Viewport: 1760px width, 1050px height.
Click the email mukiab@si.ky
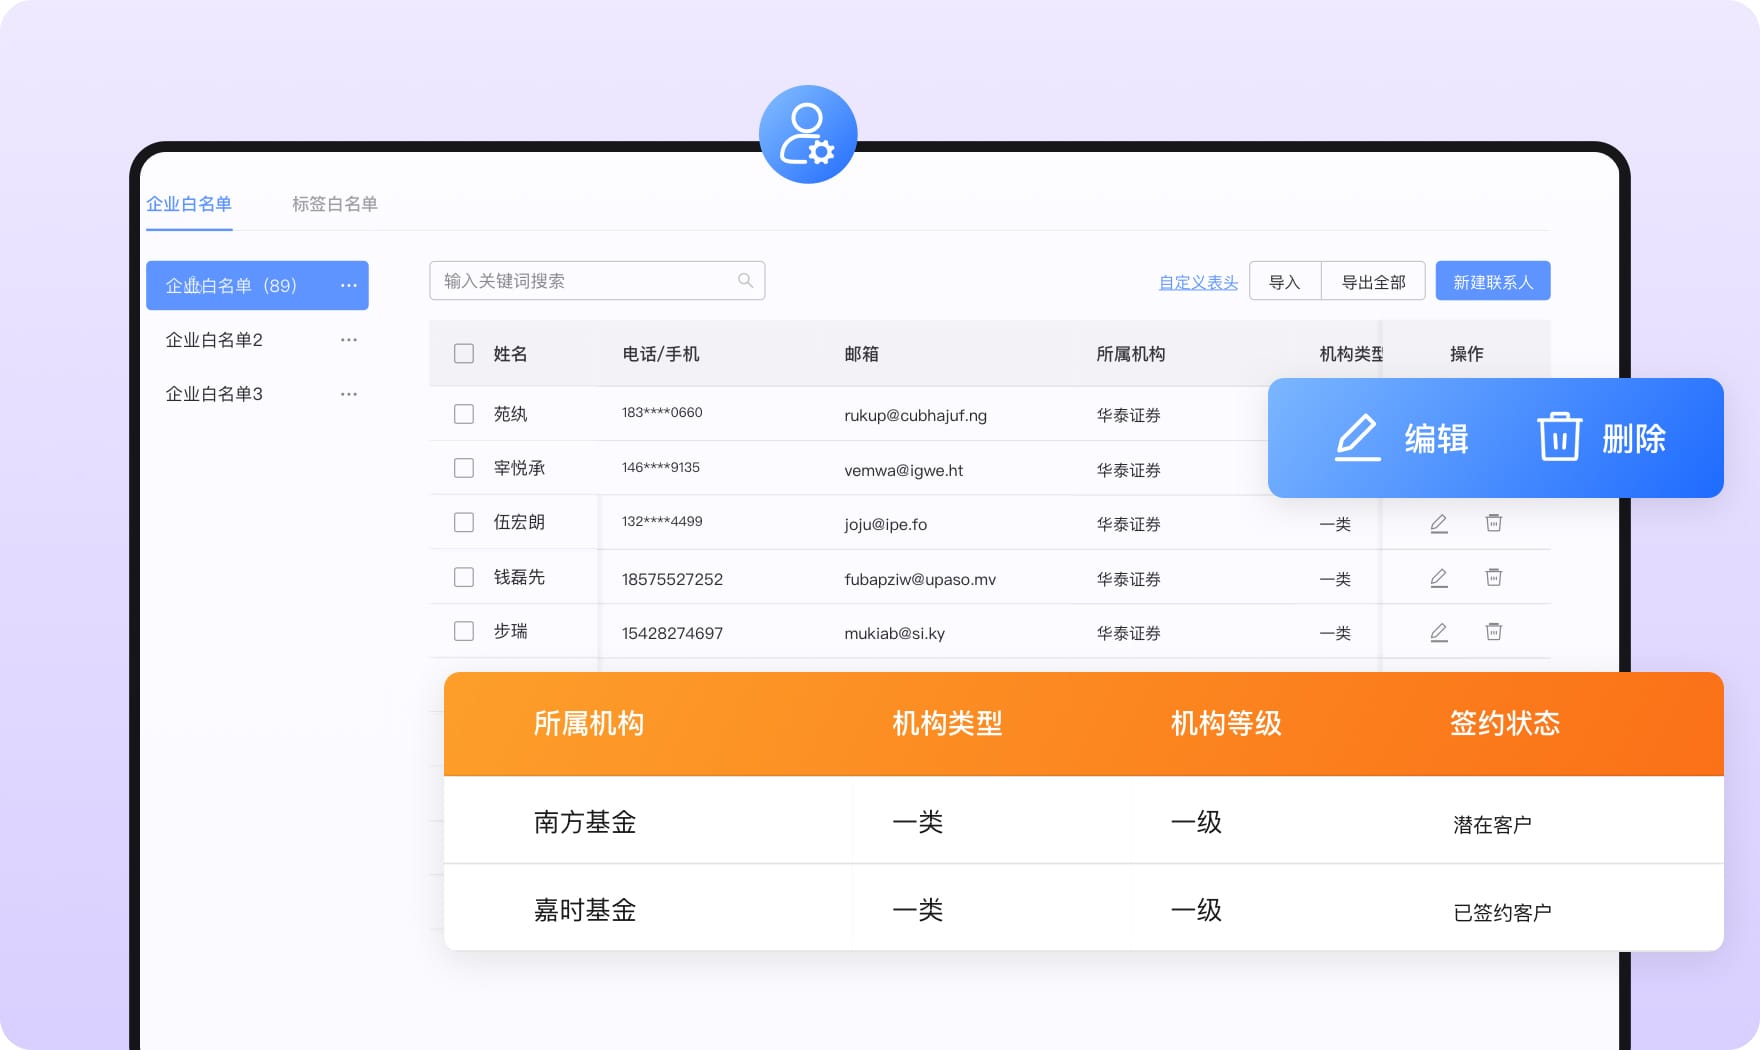click(894, 633)
